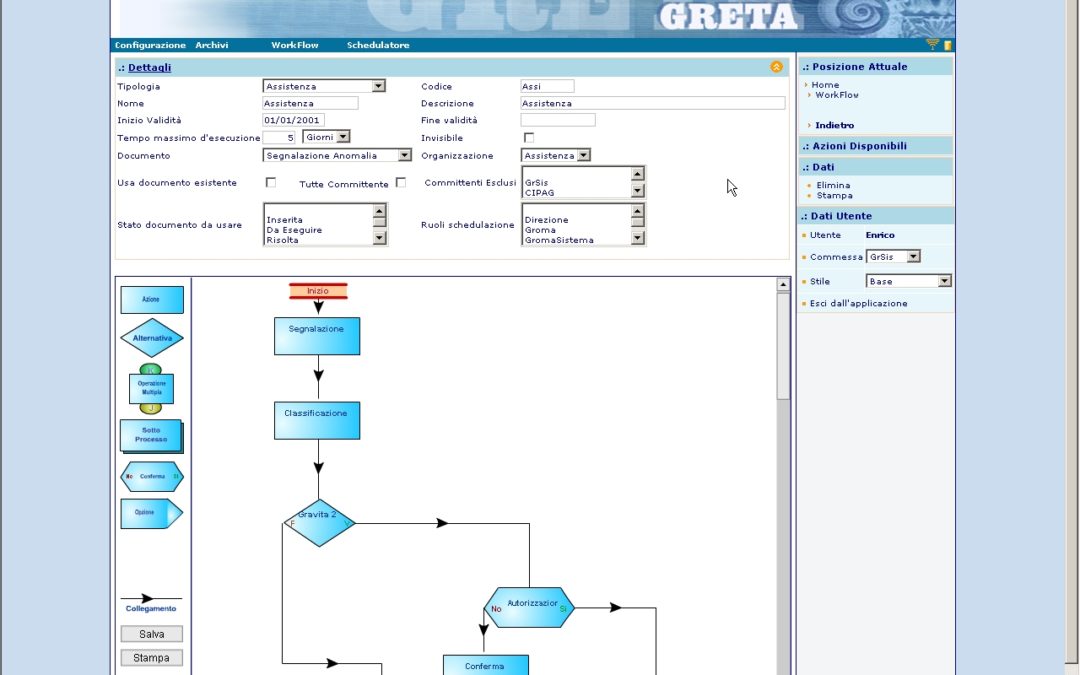Toggle the Invisibile checkbox
The image size is (1080, 675).
529,138
